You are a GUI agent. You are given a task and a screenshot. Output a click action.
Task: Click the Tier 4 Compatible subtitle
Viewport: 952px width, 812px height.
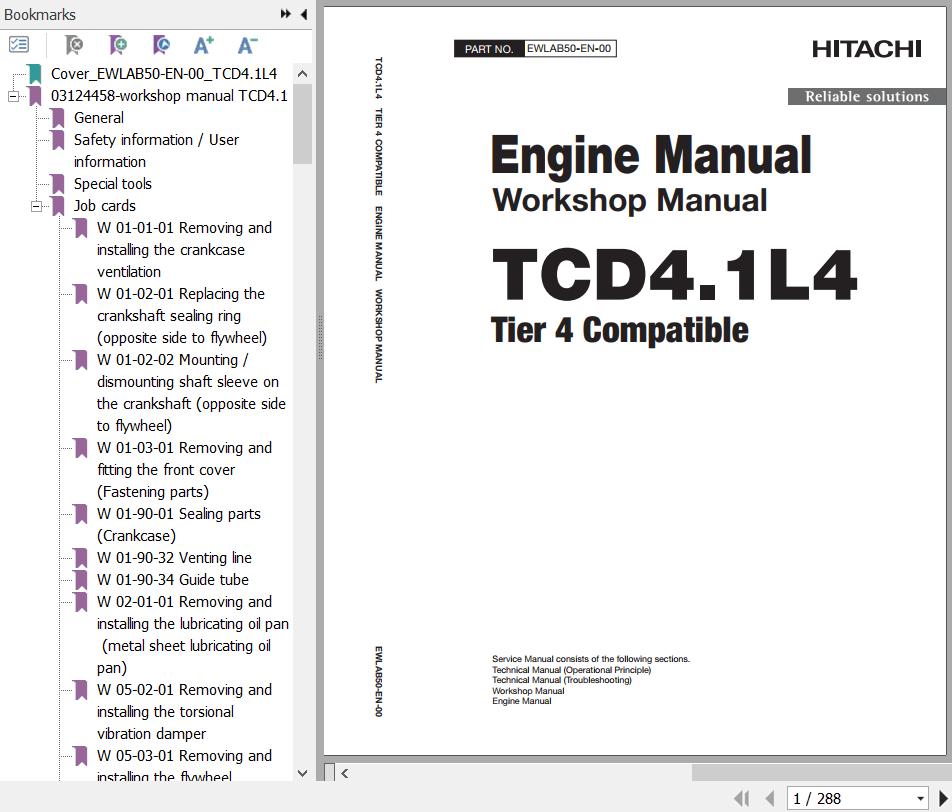(620, 330)
